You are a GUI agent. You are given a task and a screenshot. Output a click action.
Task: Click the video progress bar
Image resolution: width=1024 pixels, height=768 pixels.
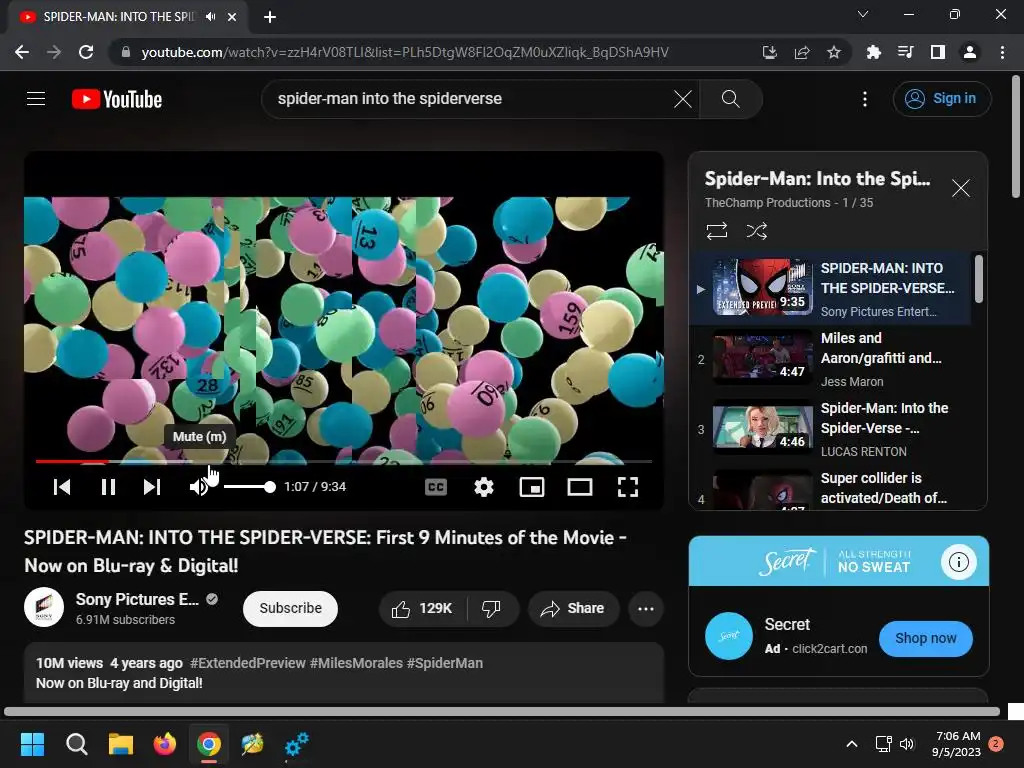[x=344, y=461]
